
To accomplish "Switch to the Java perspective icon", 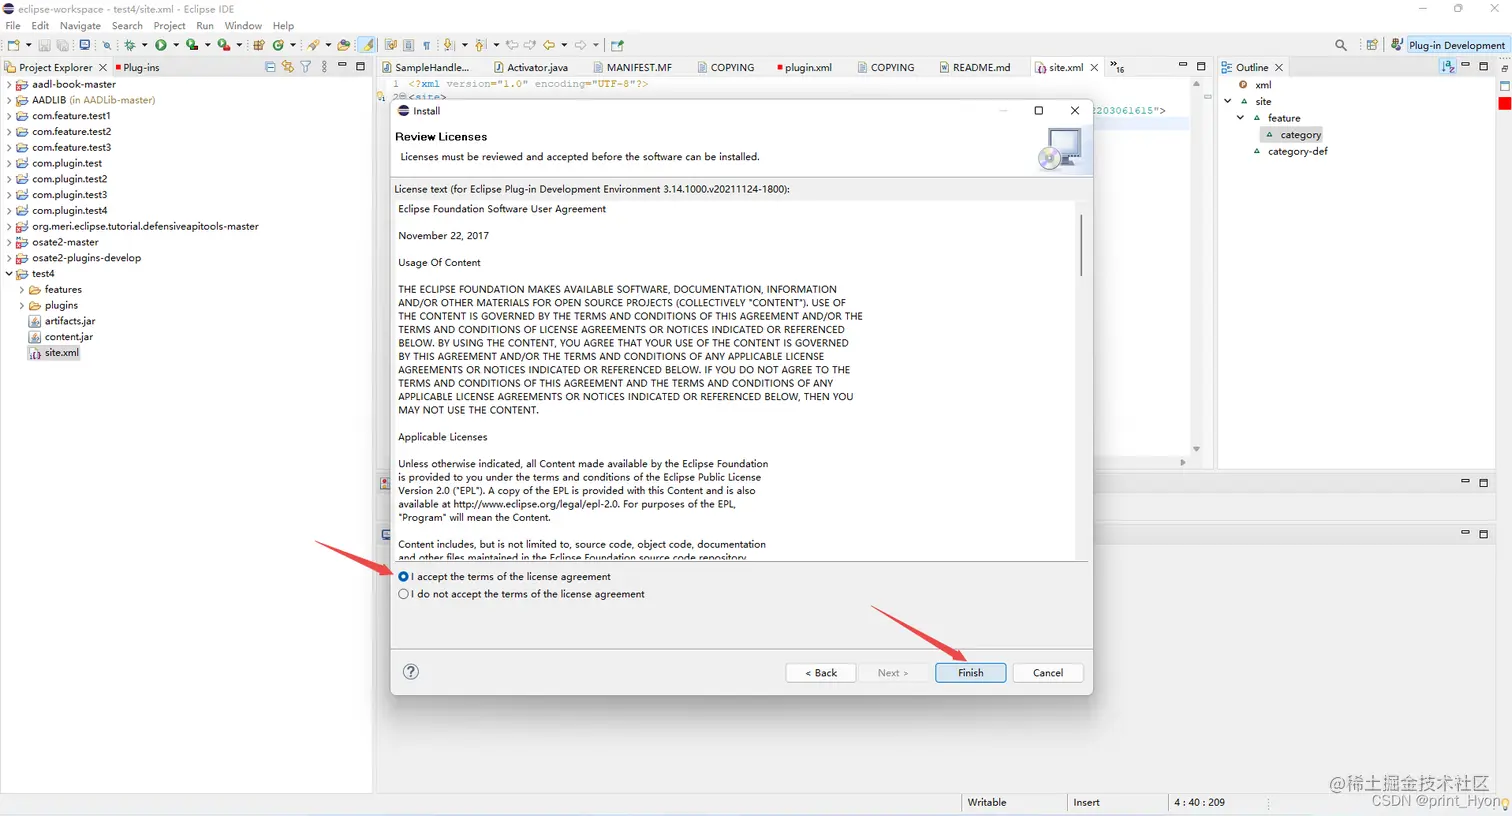I will tap(1397, 45).
